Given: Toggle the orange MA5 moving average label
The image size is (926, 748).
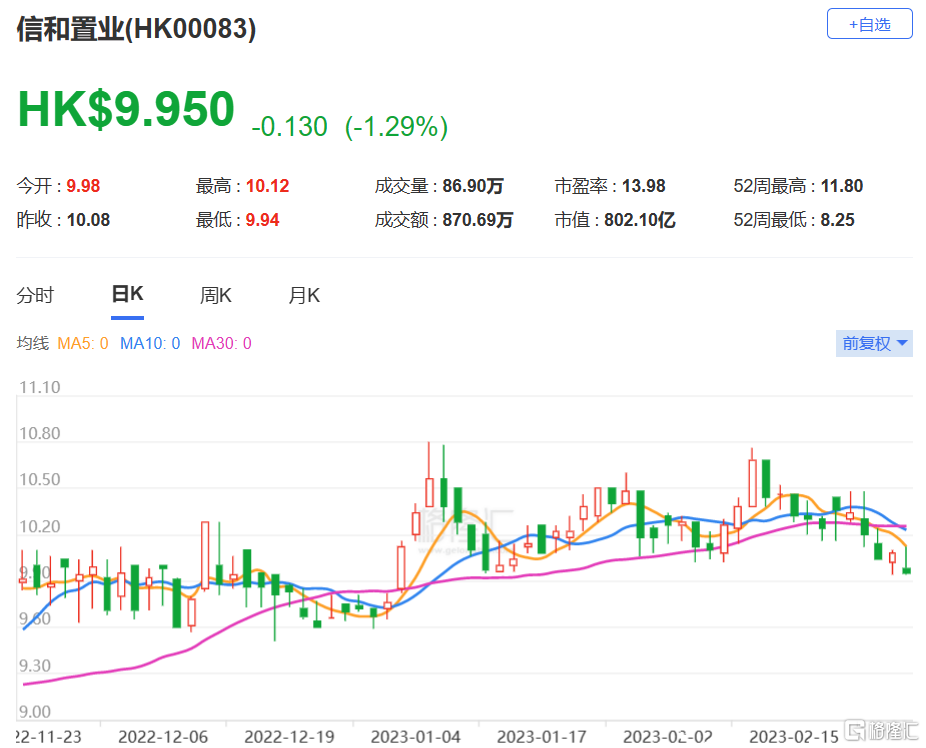Looking at the screenshot, I should pyautogui.click(x=82, y=344).
